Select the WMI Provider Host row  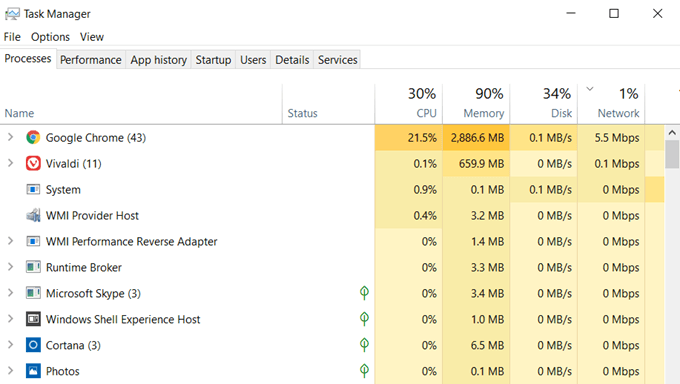(332, 216)
